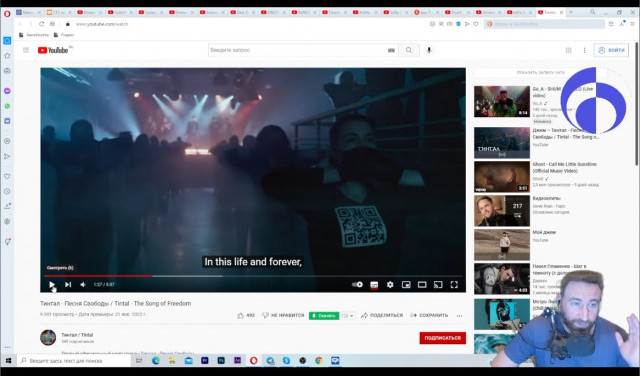The width and height of the screenshot is (640, 376).
Task: Open the 'Видеоклипы' playlist with 217 videos
Action: pos(502,211)
